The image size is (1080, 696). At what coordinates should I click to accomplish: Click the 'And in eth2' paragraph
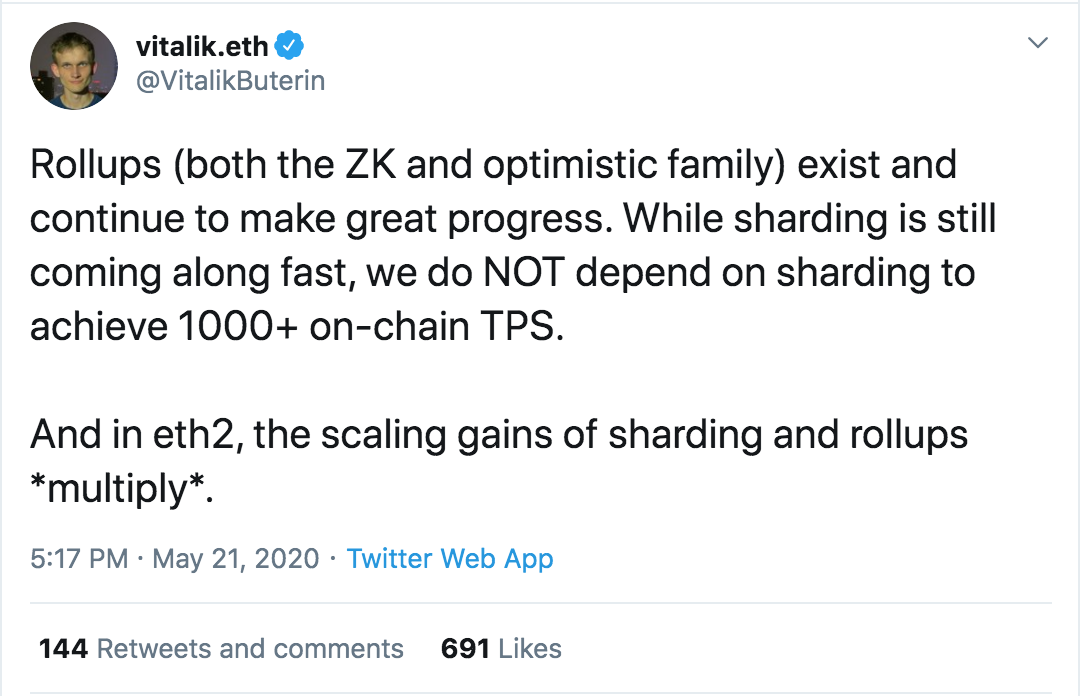(499, 462)
